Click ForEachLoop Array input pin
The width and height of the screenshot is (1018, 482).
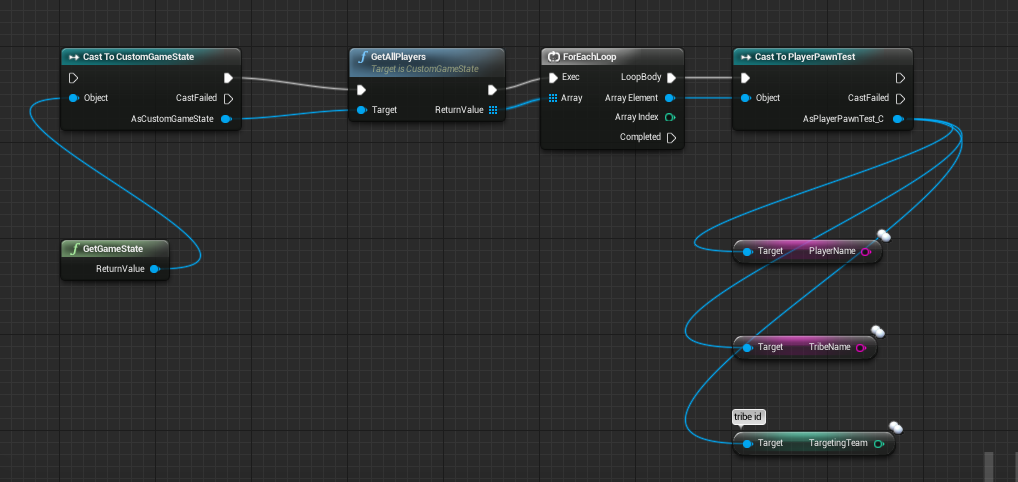[x=553, y=98]
